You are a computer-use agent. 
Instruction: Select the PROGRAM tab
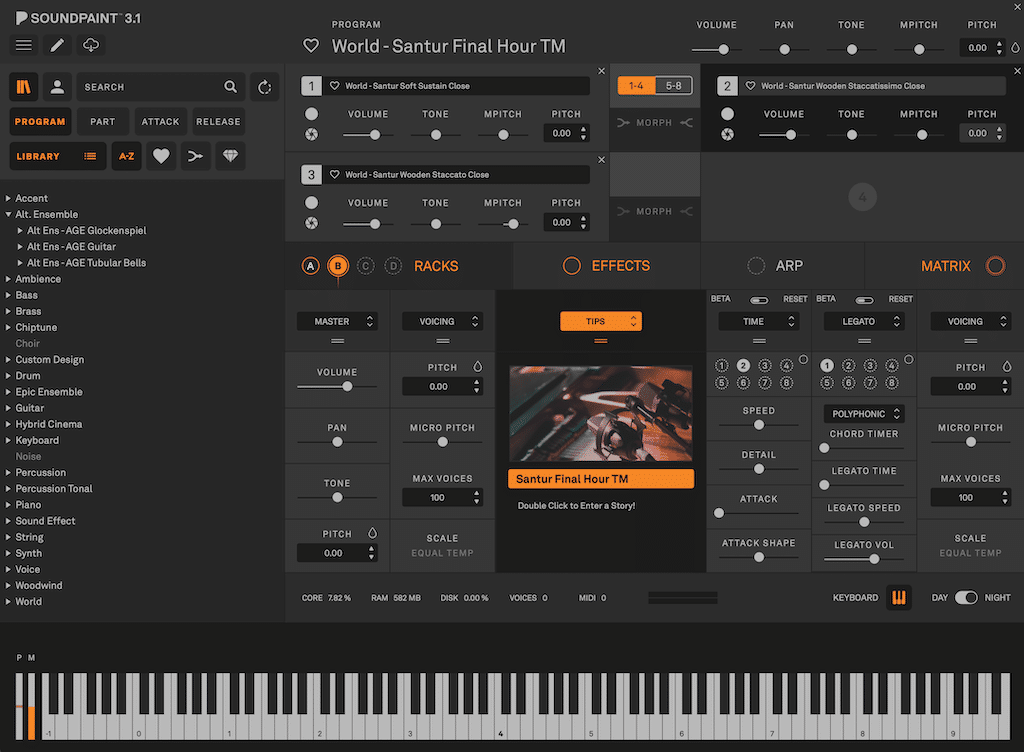(x=40, y=121)
